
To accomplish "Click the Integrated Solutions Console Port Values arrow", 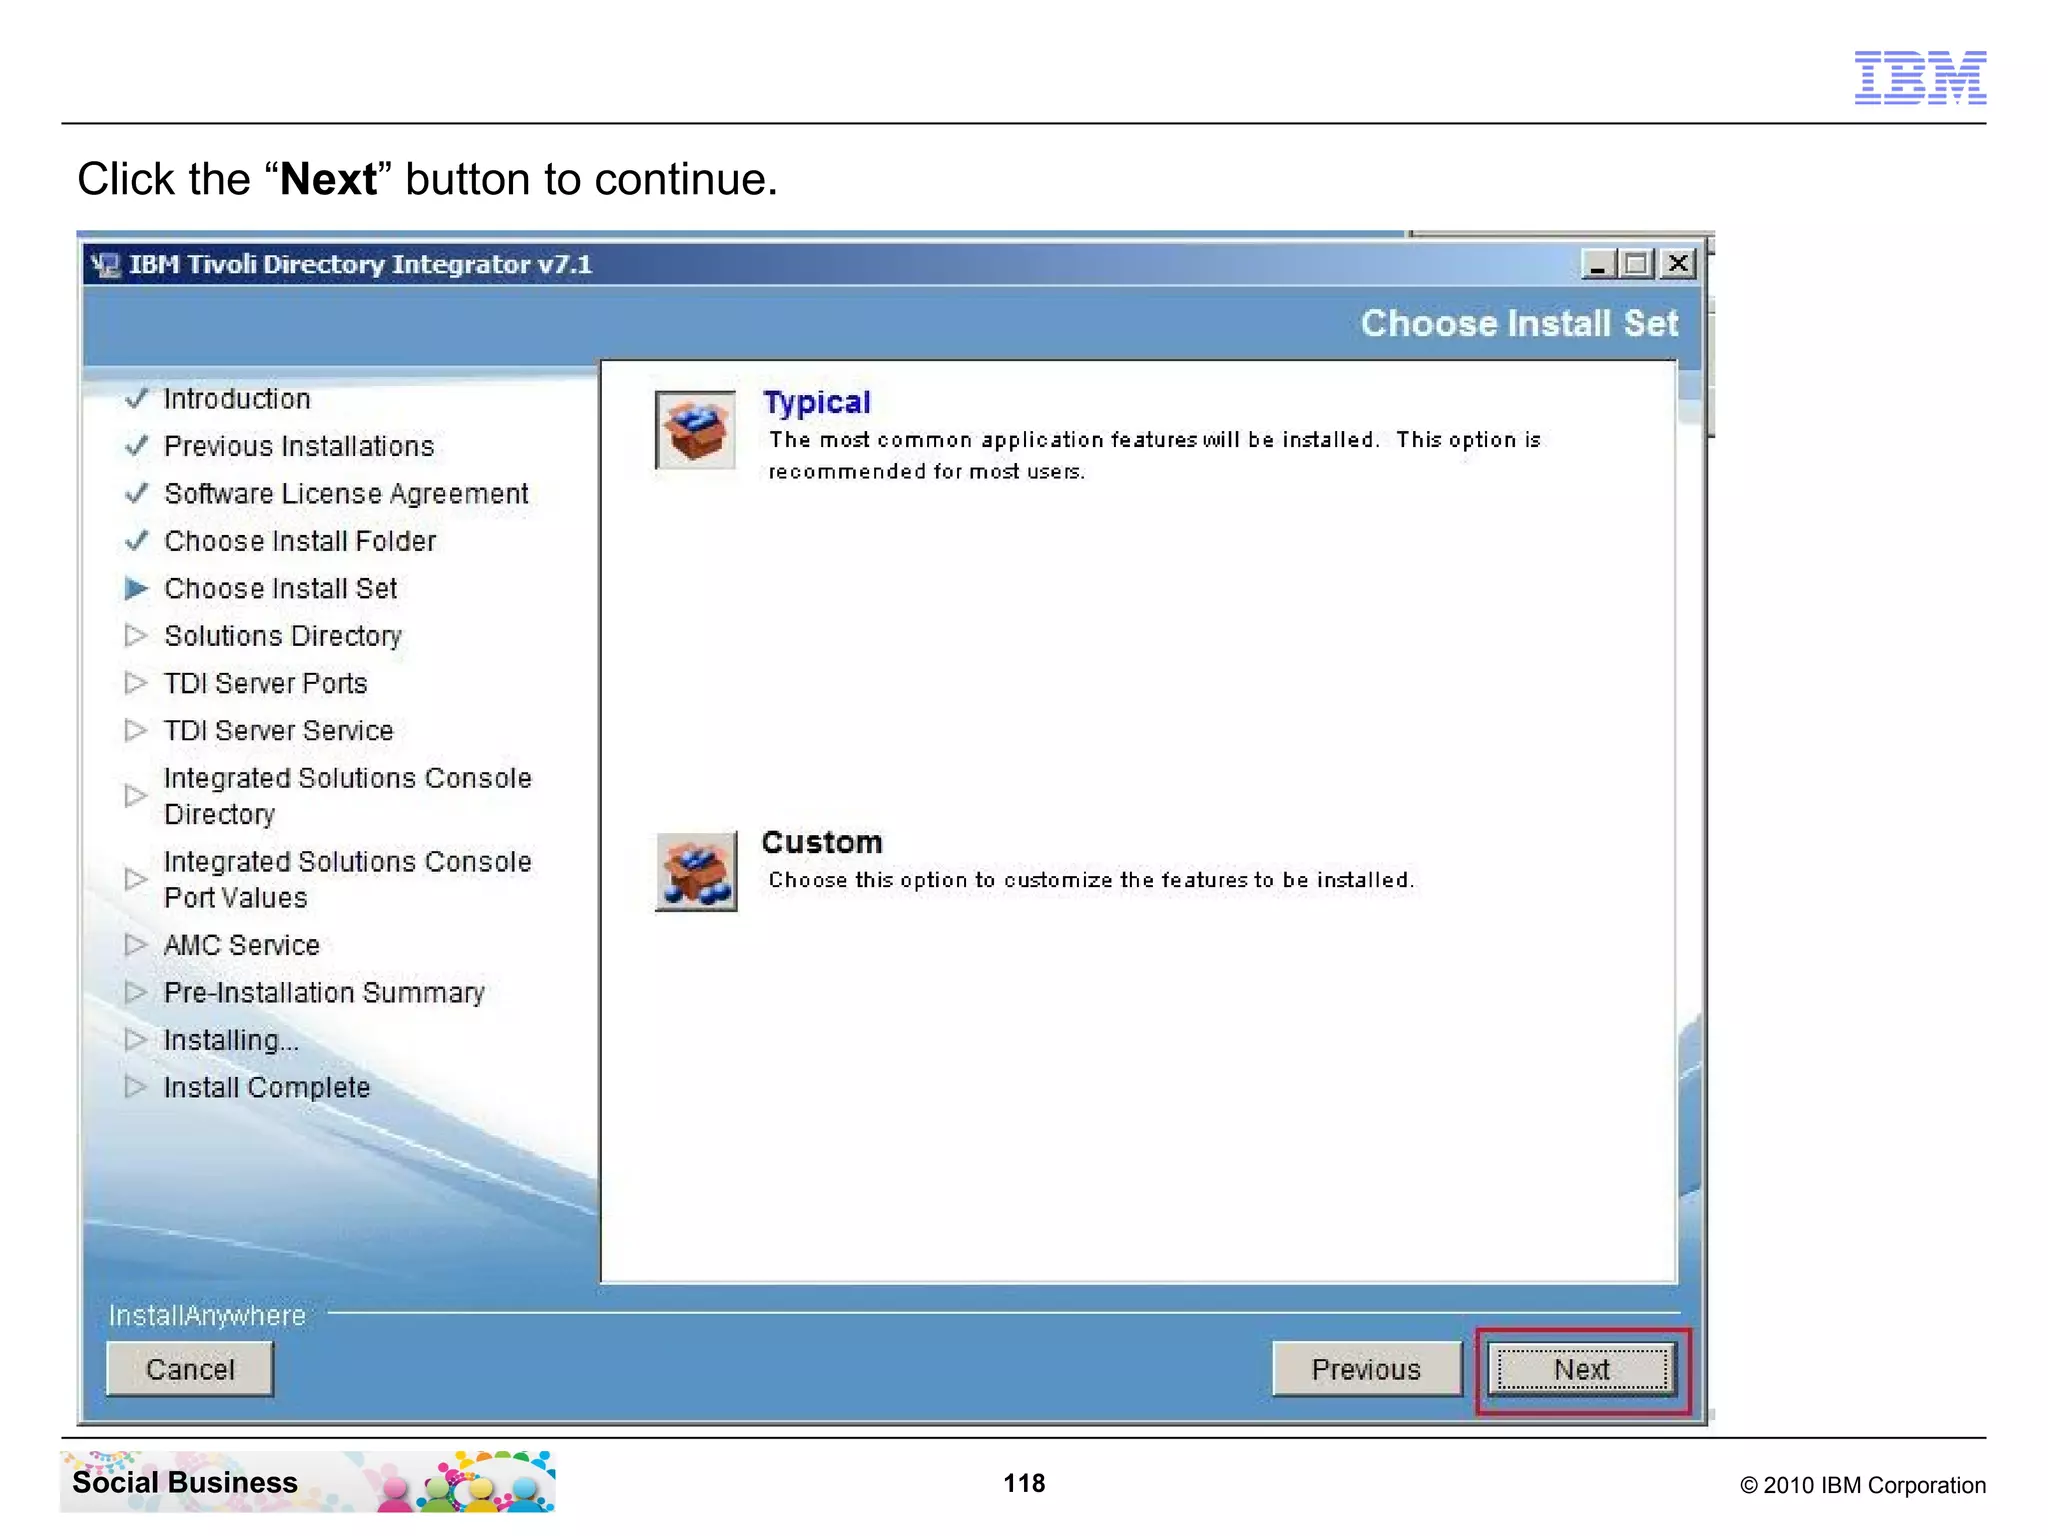I will [x=136, y=879].
